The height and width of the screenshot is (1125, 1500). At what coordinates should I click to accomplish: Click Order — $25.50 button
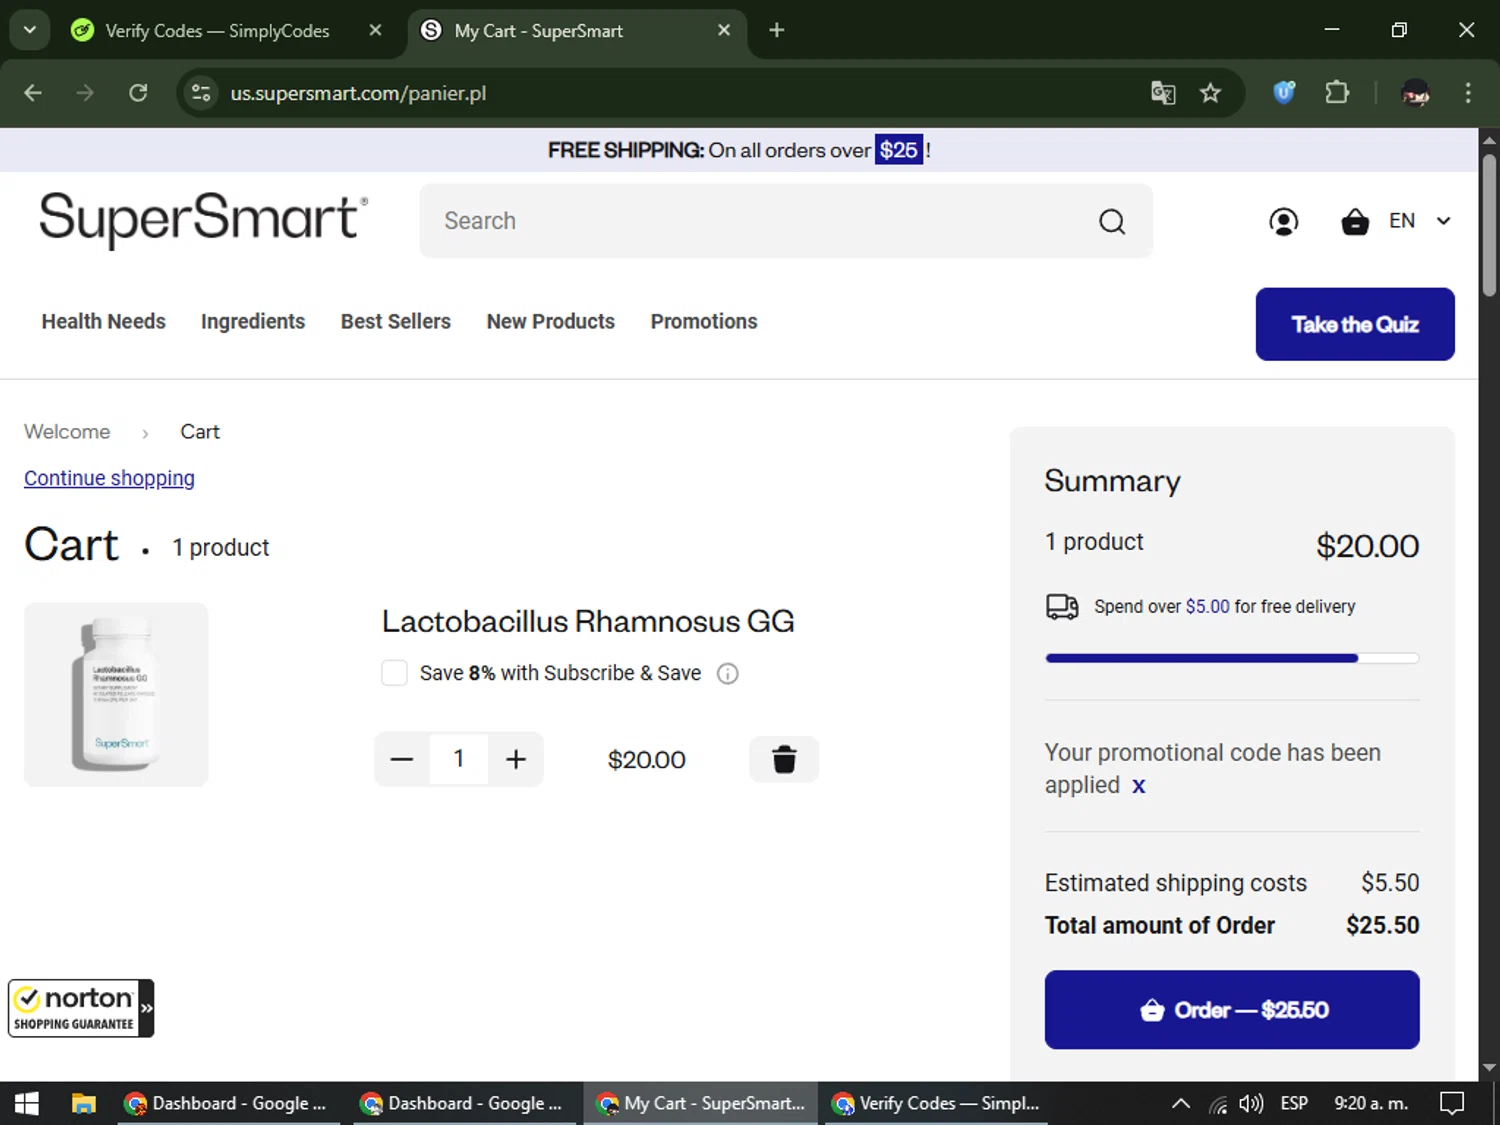point(1232,1010)
